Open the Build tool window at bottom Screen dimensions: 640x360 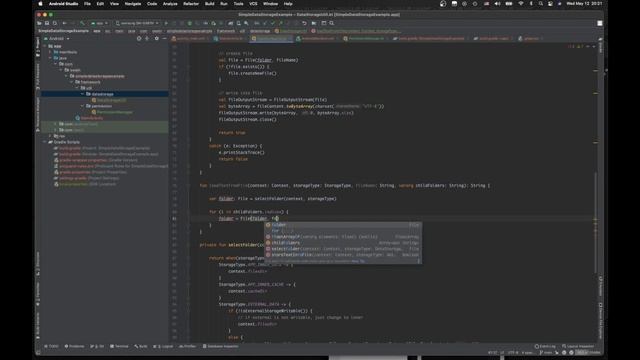141,346
